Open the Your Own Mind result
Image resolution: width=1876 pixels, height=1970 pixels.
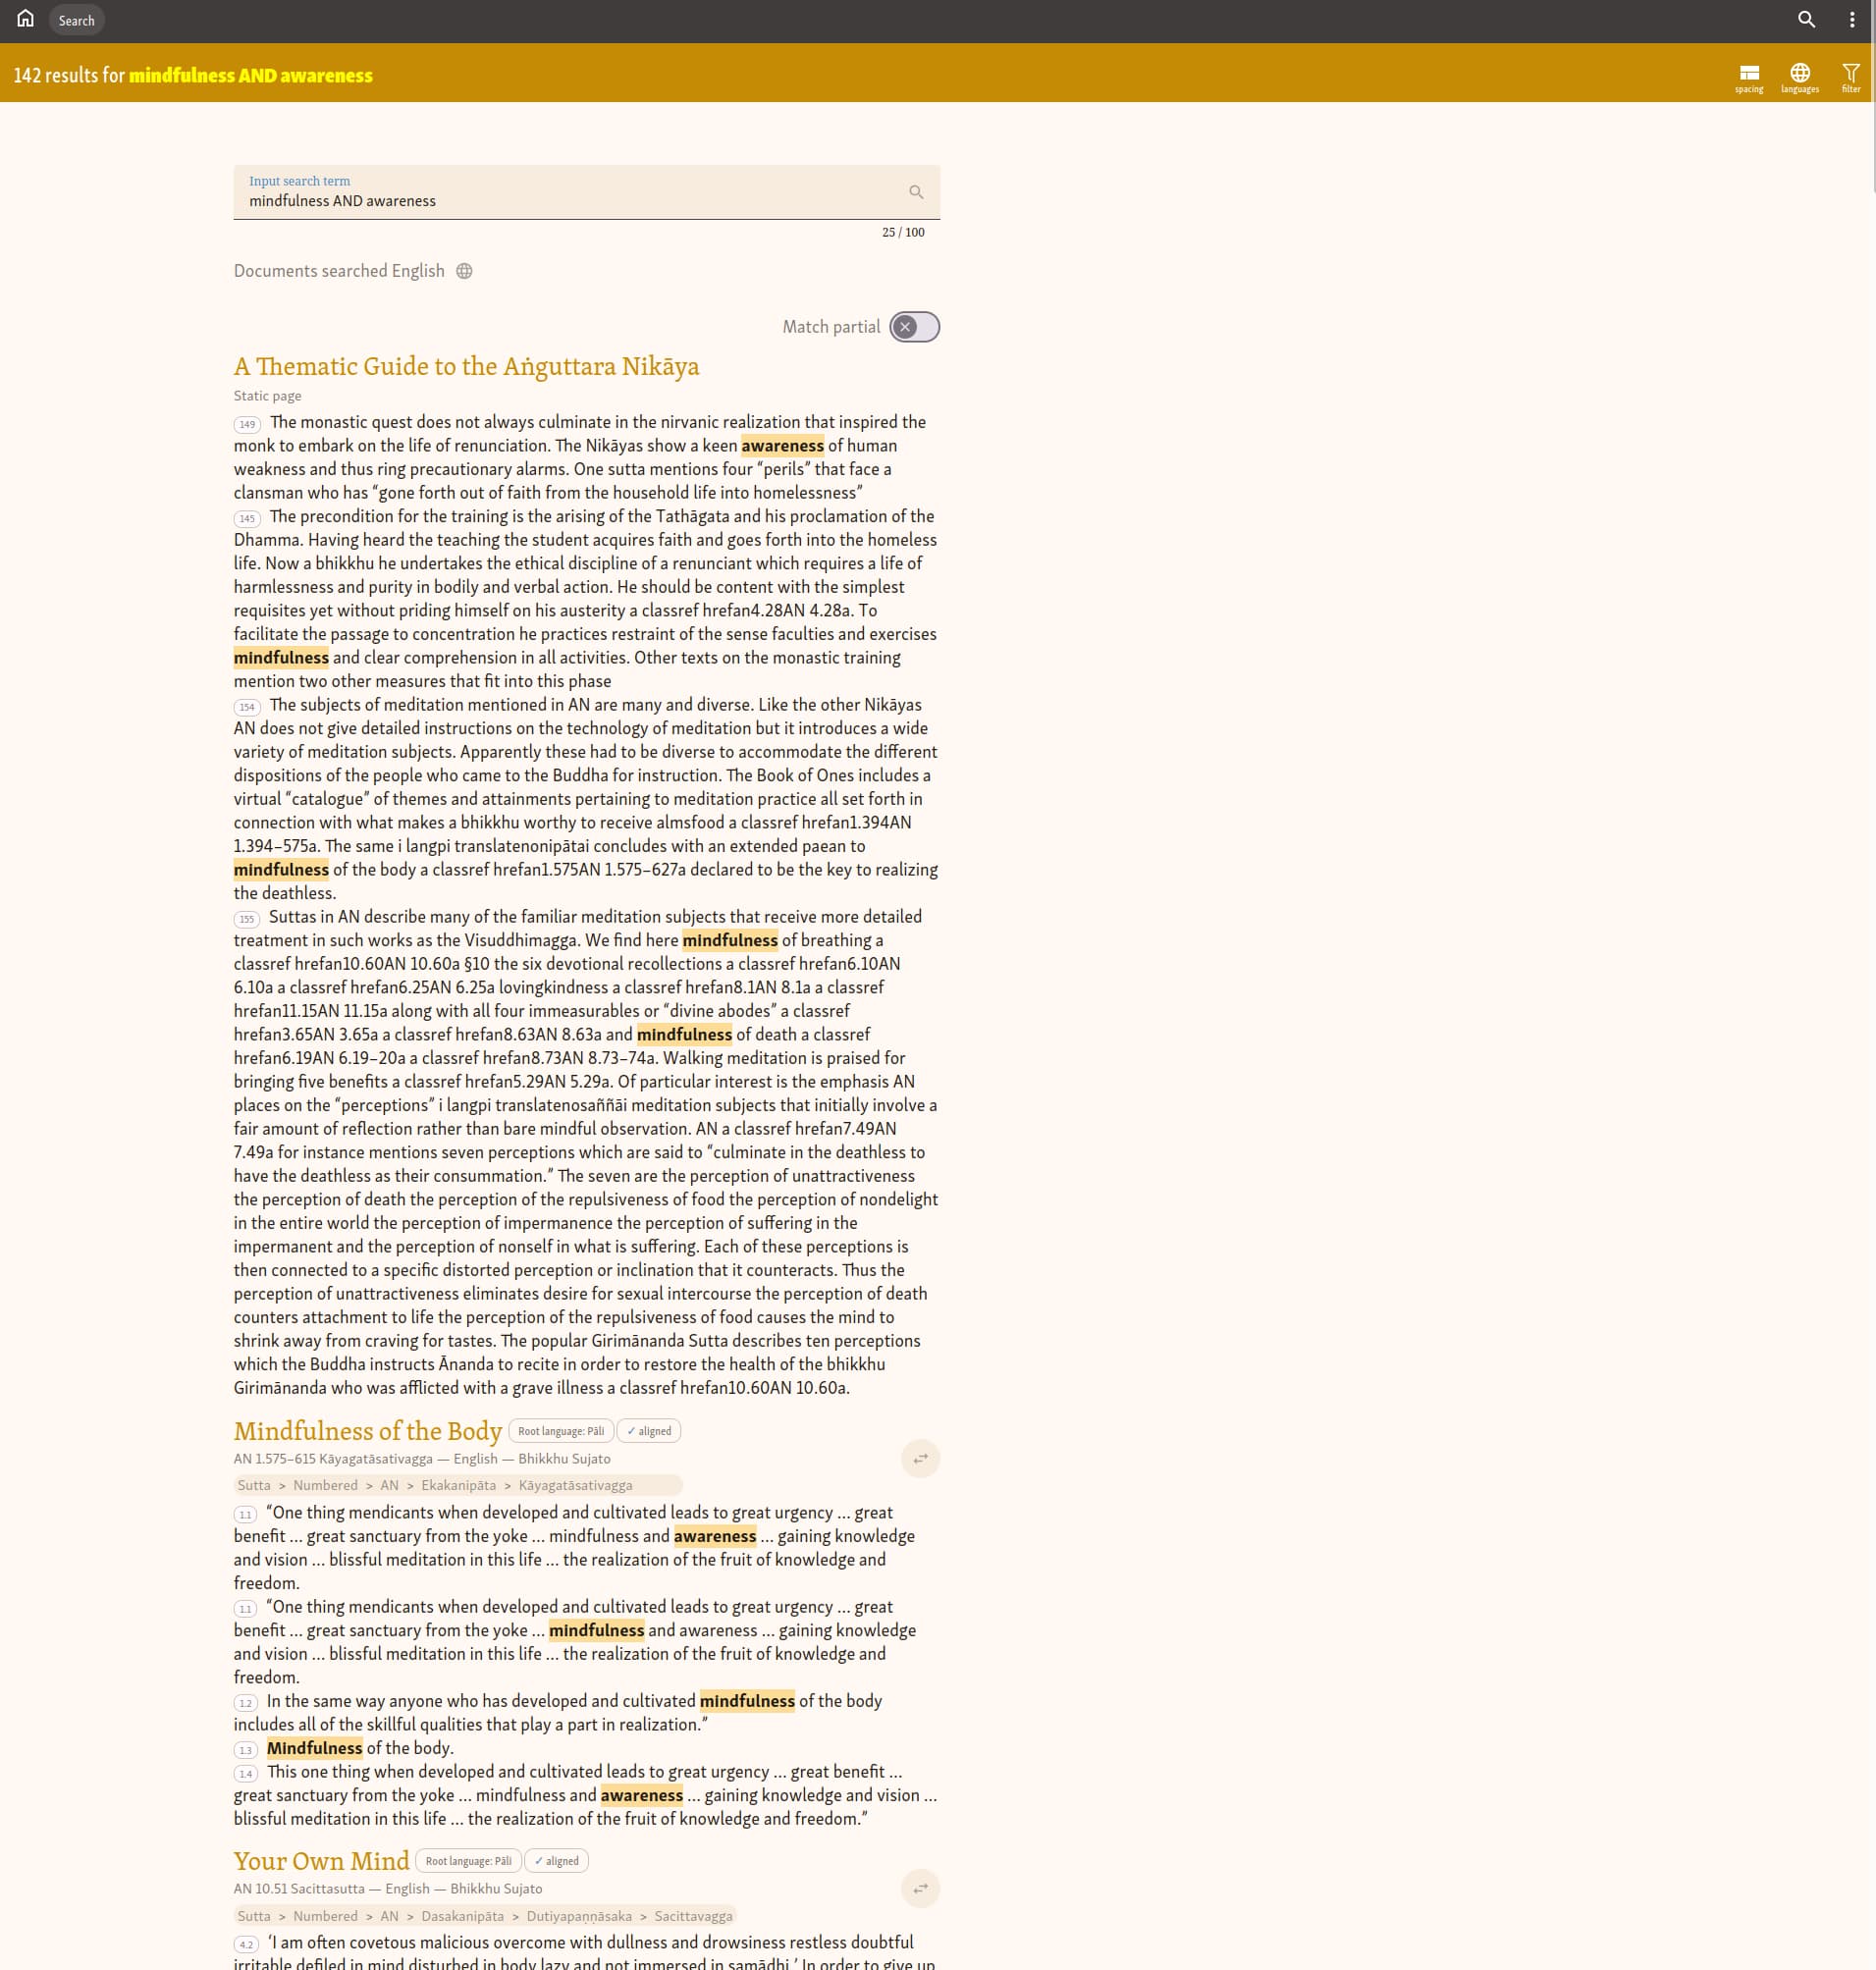pos(321,1860)
